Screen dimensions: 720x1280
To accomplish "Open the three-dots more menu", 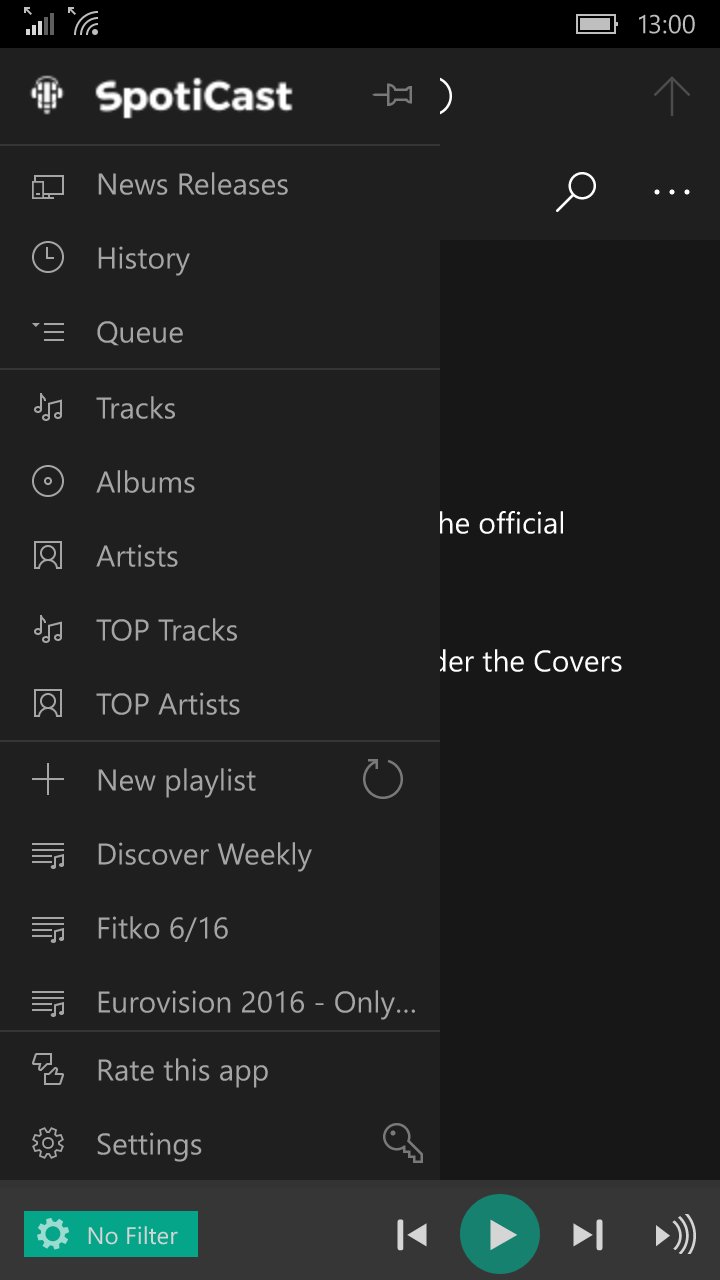I will [x=672, y=192].
